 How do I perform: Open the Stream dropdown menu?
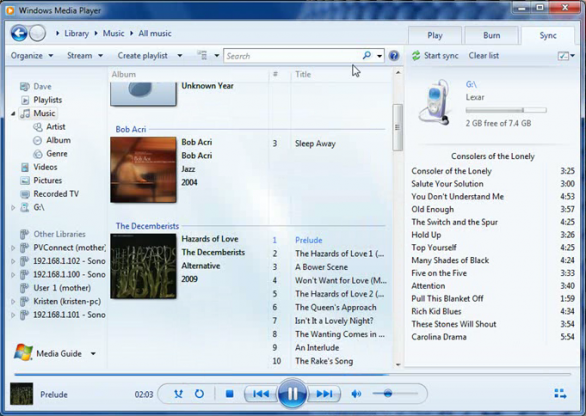85,56
